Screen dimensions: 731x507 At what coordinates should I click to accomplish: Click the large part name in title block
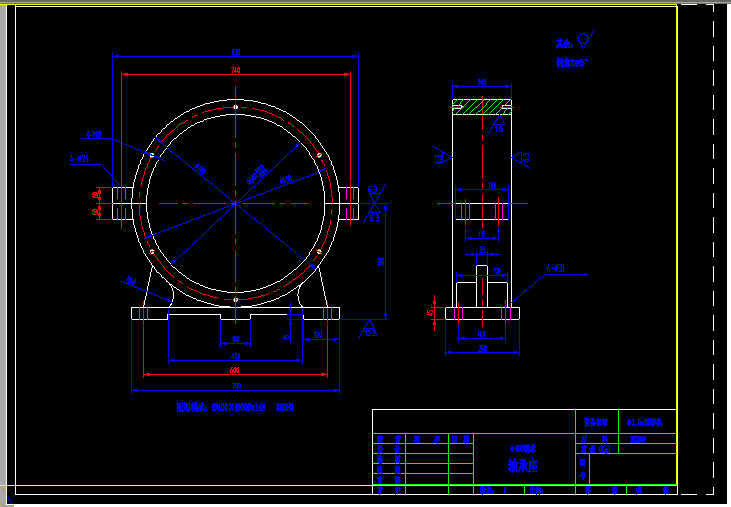click(523, 466)
